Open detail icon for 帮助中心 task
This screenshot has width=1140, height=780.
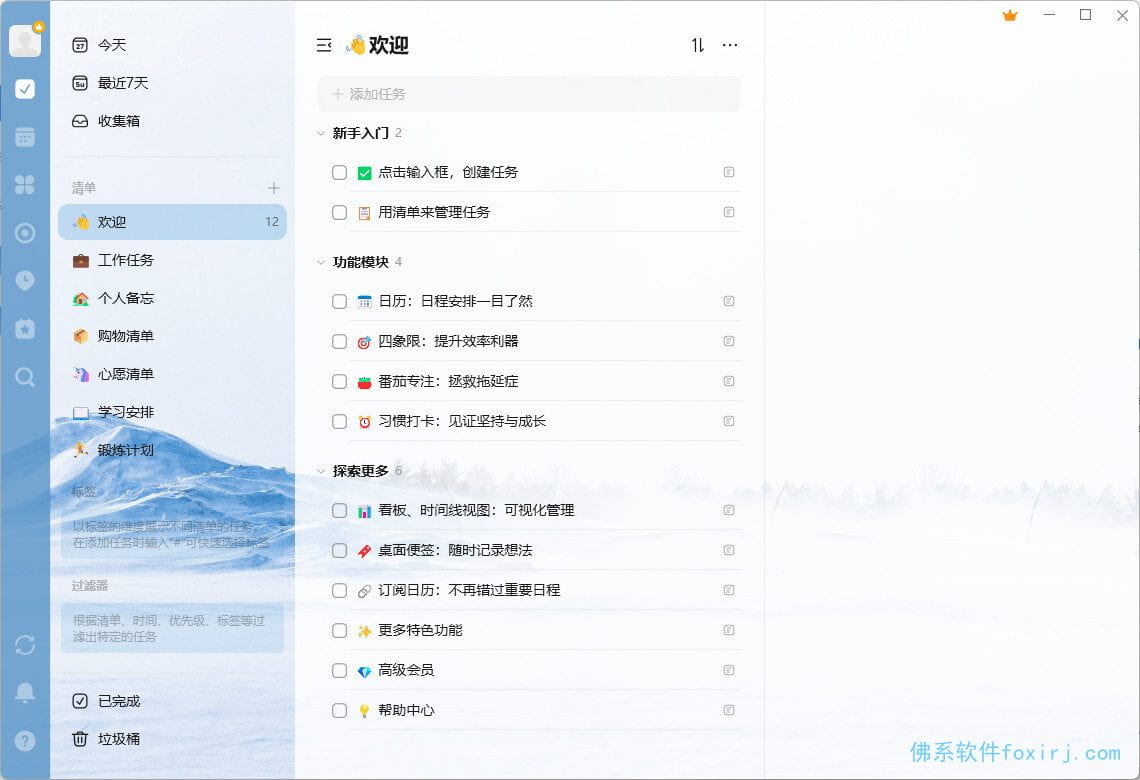click(728, 710)
